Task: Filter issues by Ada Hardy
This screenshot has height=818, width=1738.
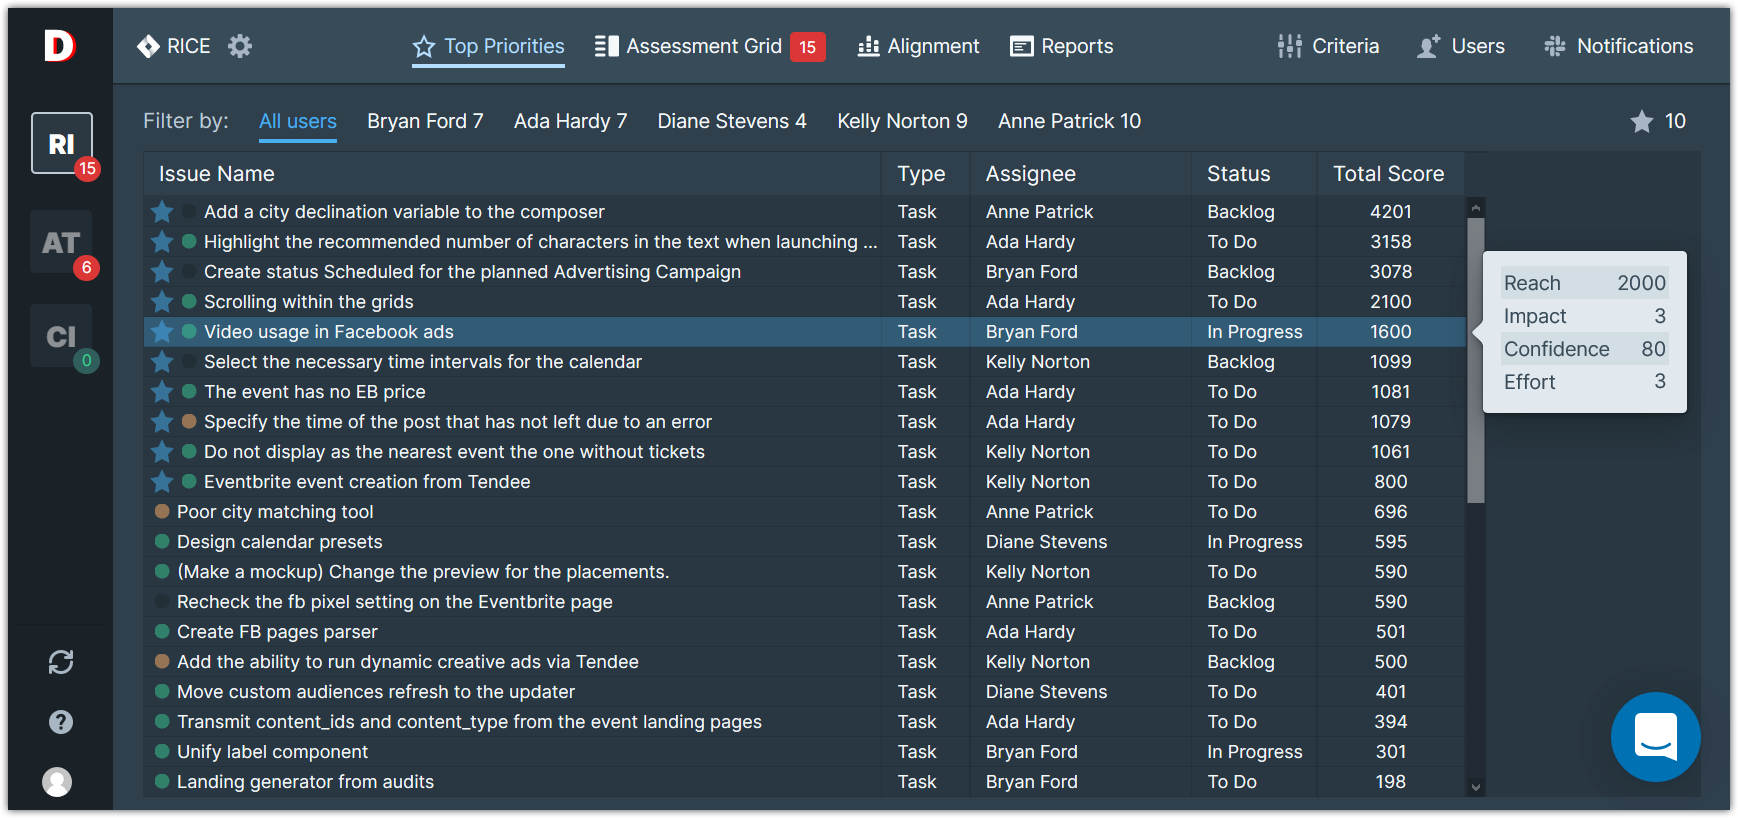Action: (x=570, y=121)
